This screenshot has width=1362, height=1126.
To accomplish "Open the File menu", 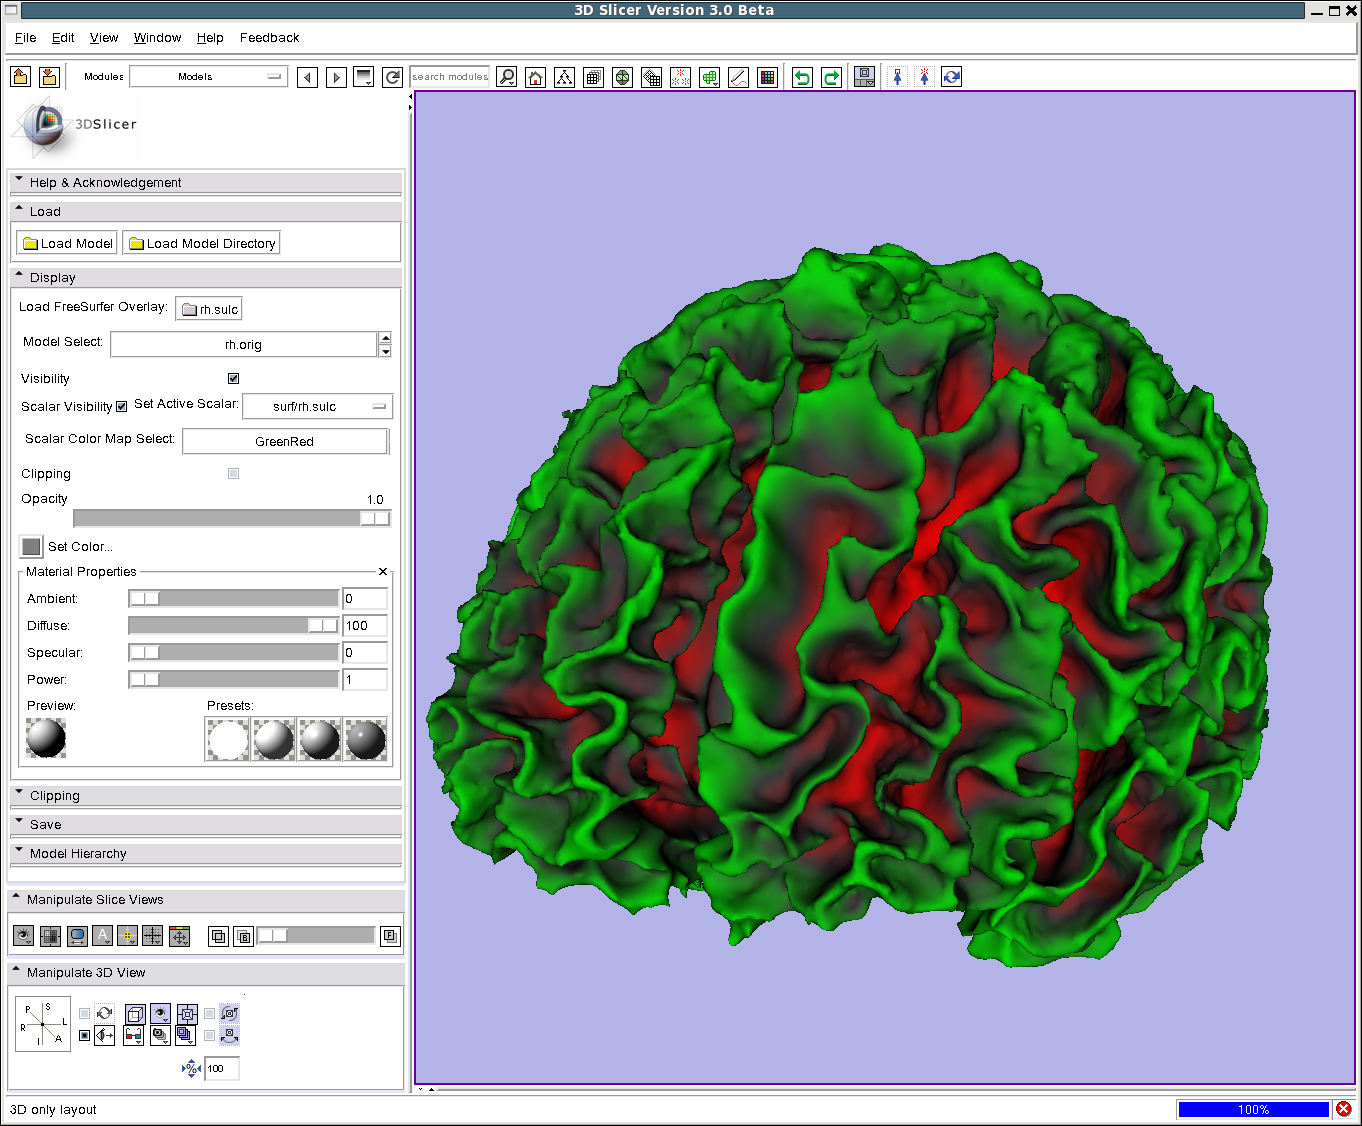I will coord(25,38).
